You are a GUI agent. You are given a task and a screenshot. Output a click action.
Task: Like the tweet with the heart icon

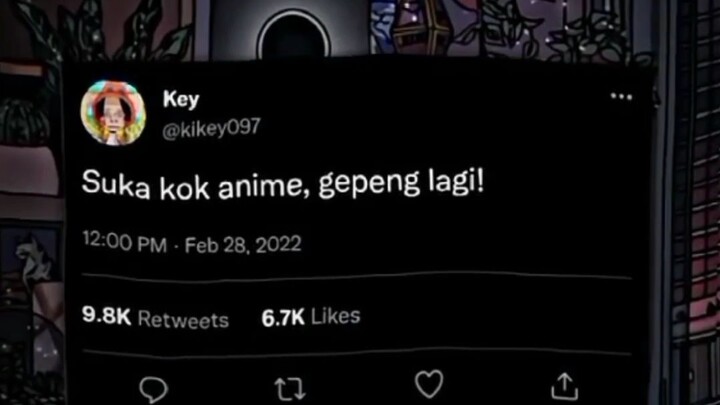pyautogui.click(x=429, y=384)
